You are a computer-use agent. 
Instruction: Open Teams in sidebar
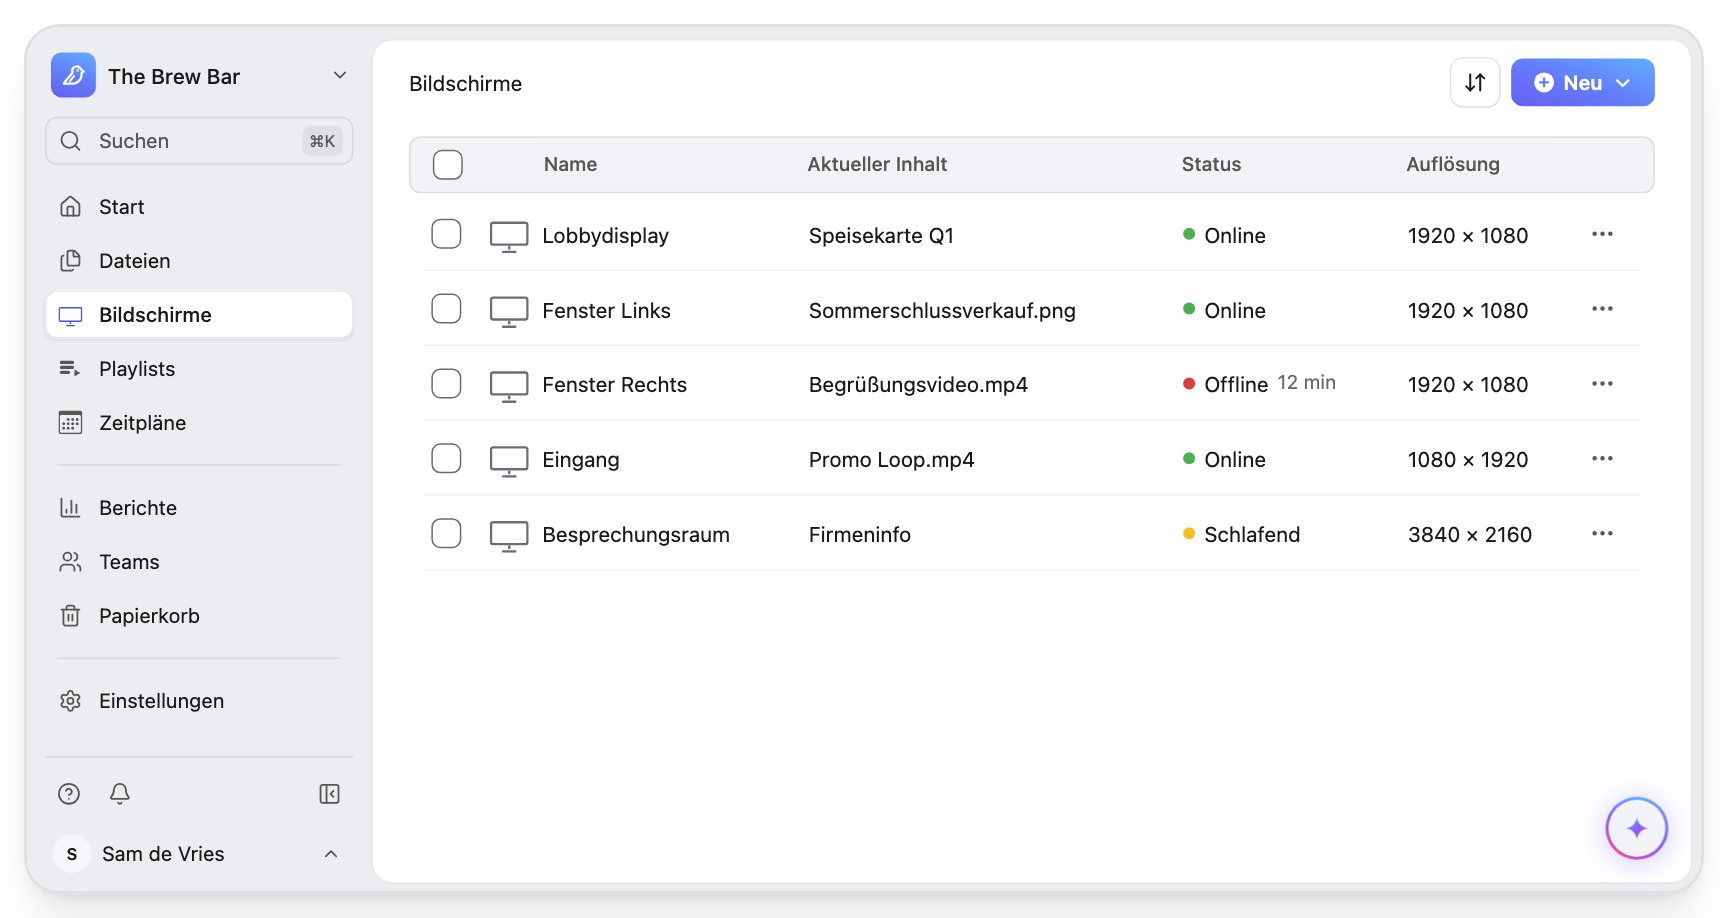tap(199, 562)
